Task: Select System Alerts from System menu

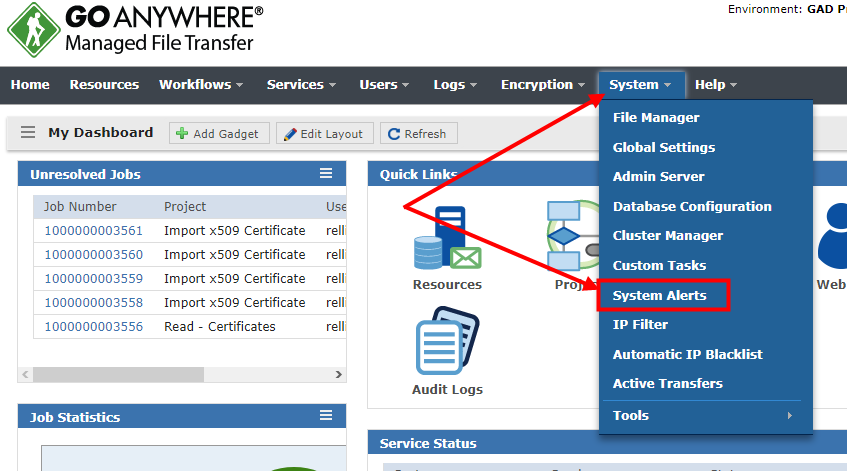Action: tap(660, 295)
